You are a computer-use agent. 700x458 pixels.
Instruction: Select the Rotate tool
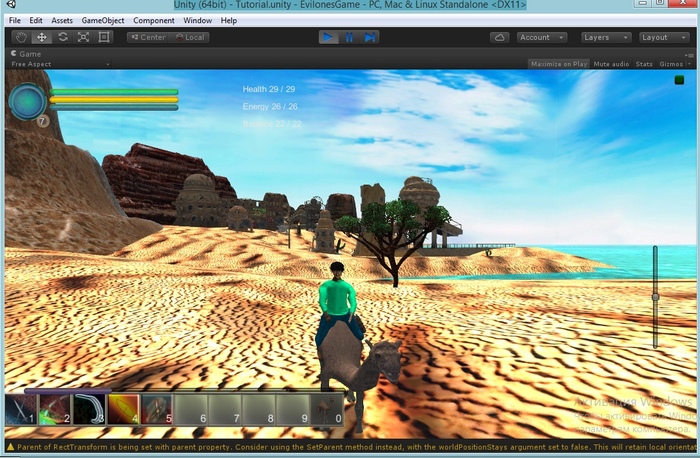tap(63, 37)
